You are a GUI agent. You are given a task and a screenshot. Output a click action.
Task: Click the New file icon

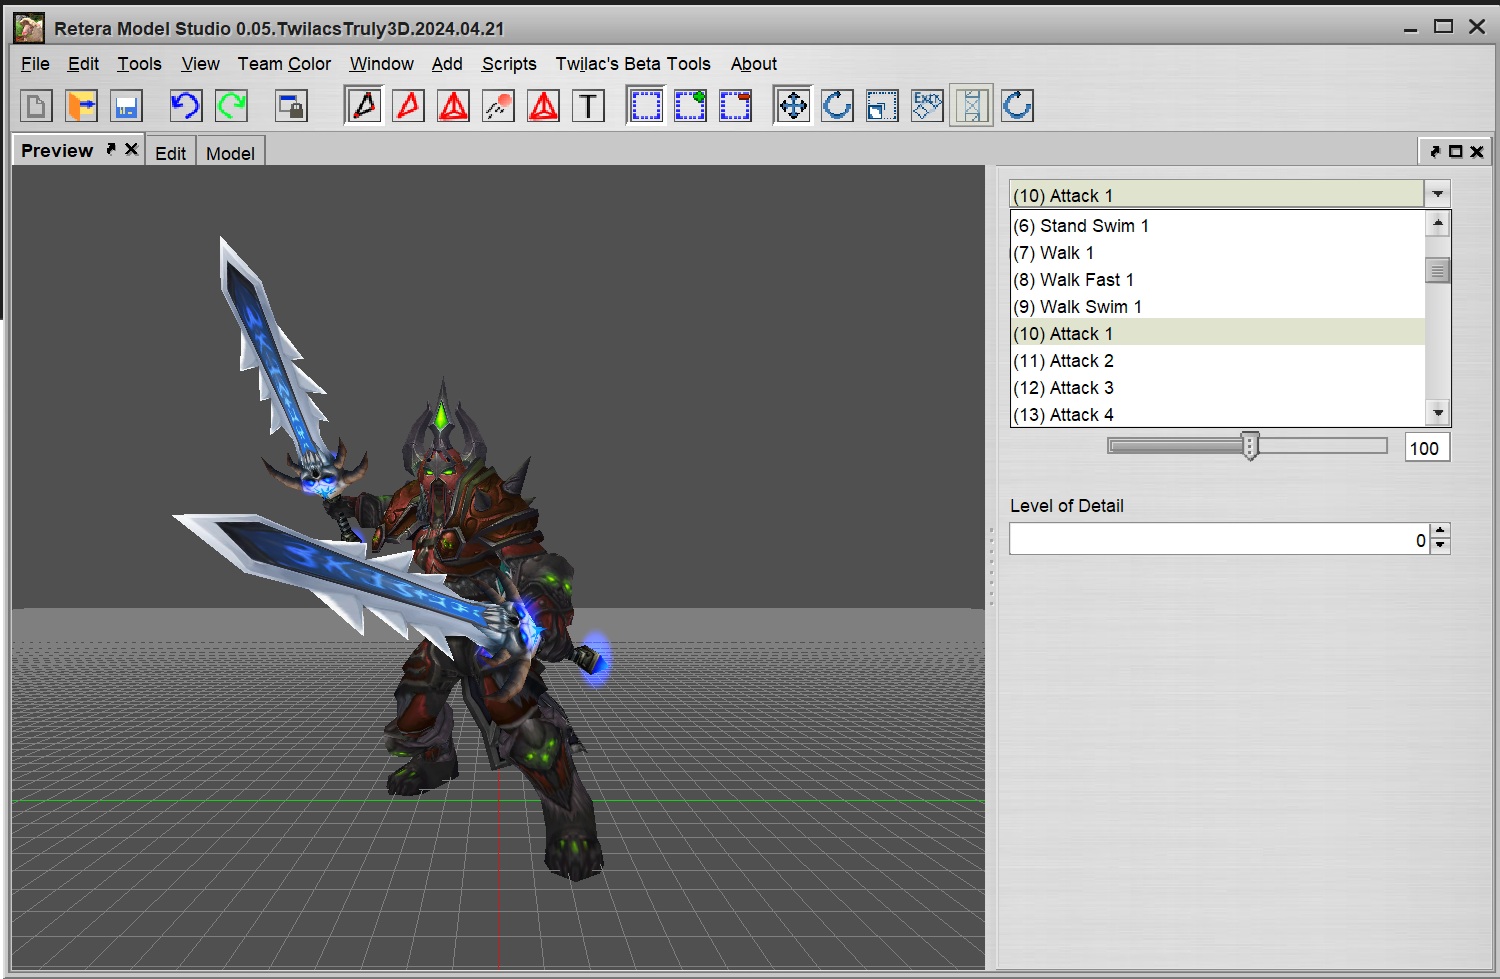37,106
